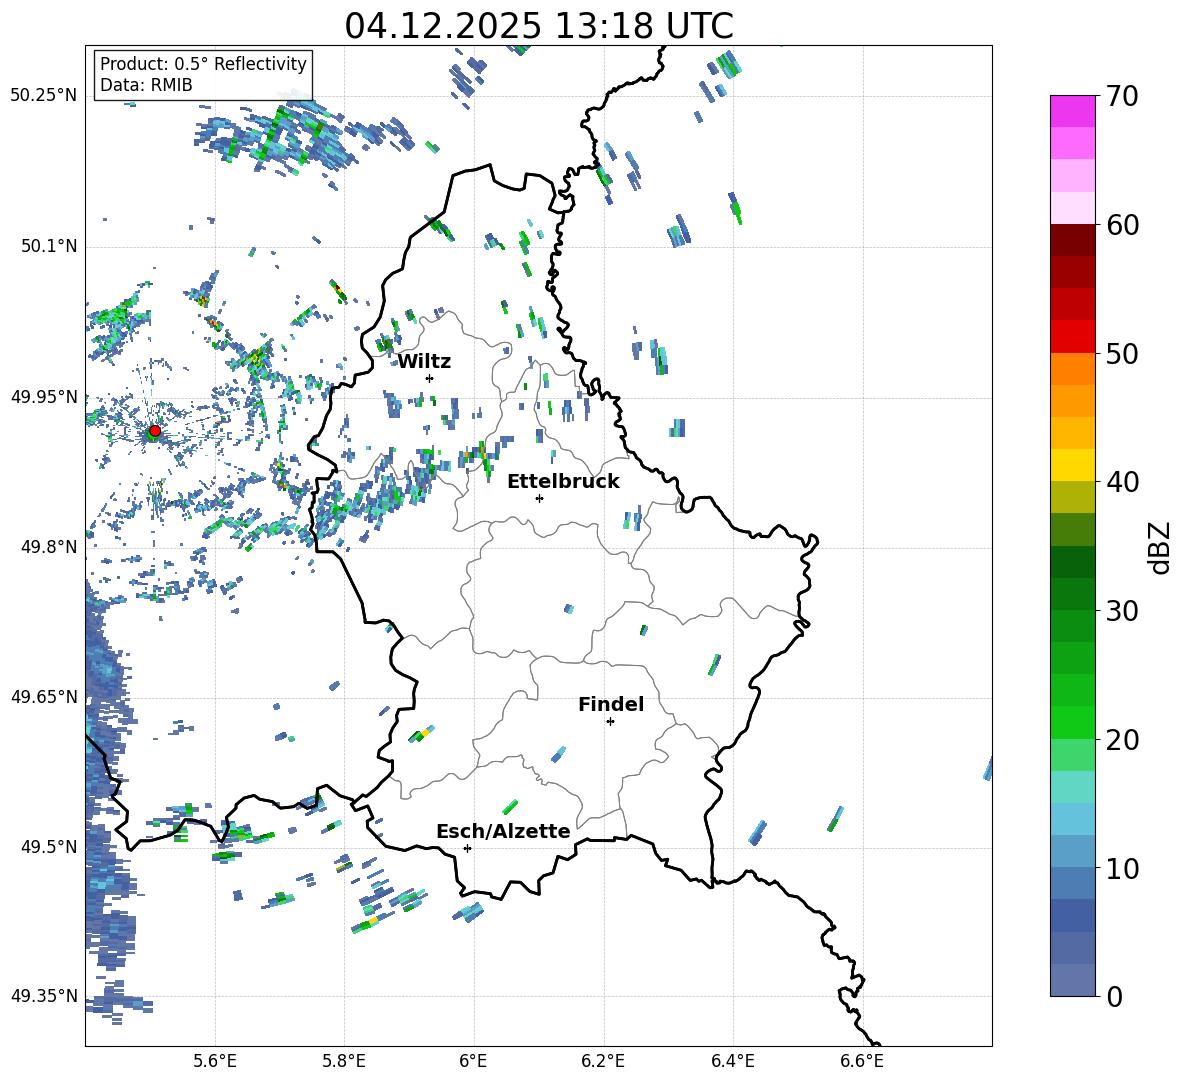Click the Wiltz station cross marker
1184x1081 pixels.
(430, 378)
